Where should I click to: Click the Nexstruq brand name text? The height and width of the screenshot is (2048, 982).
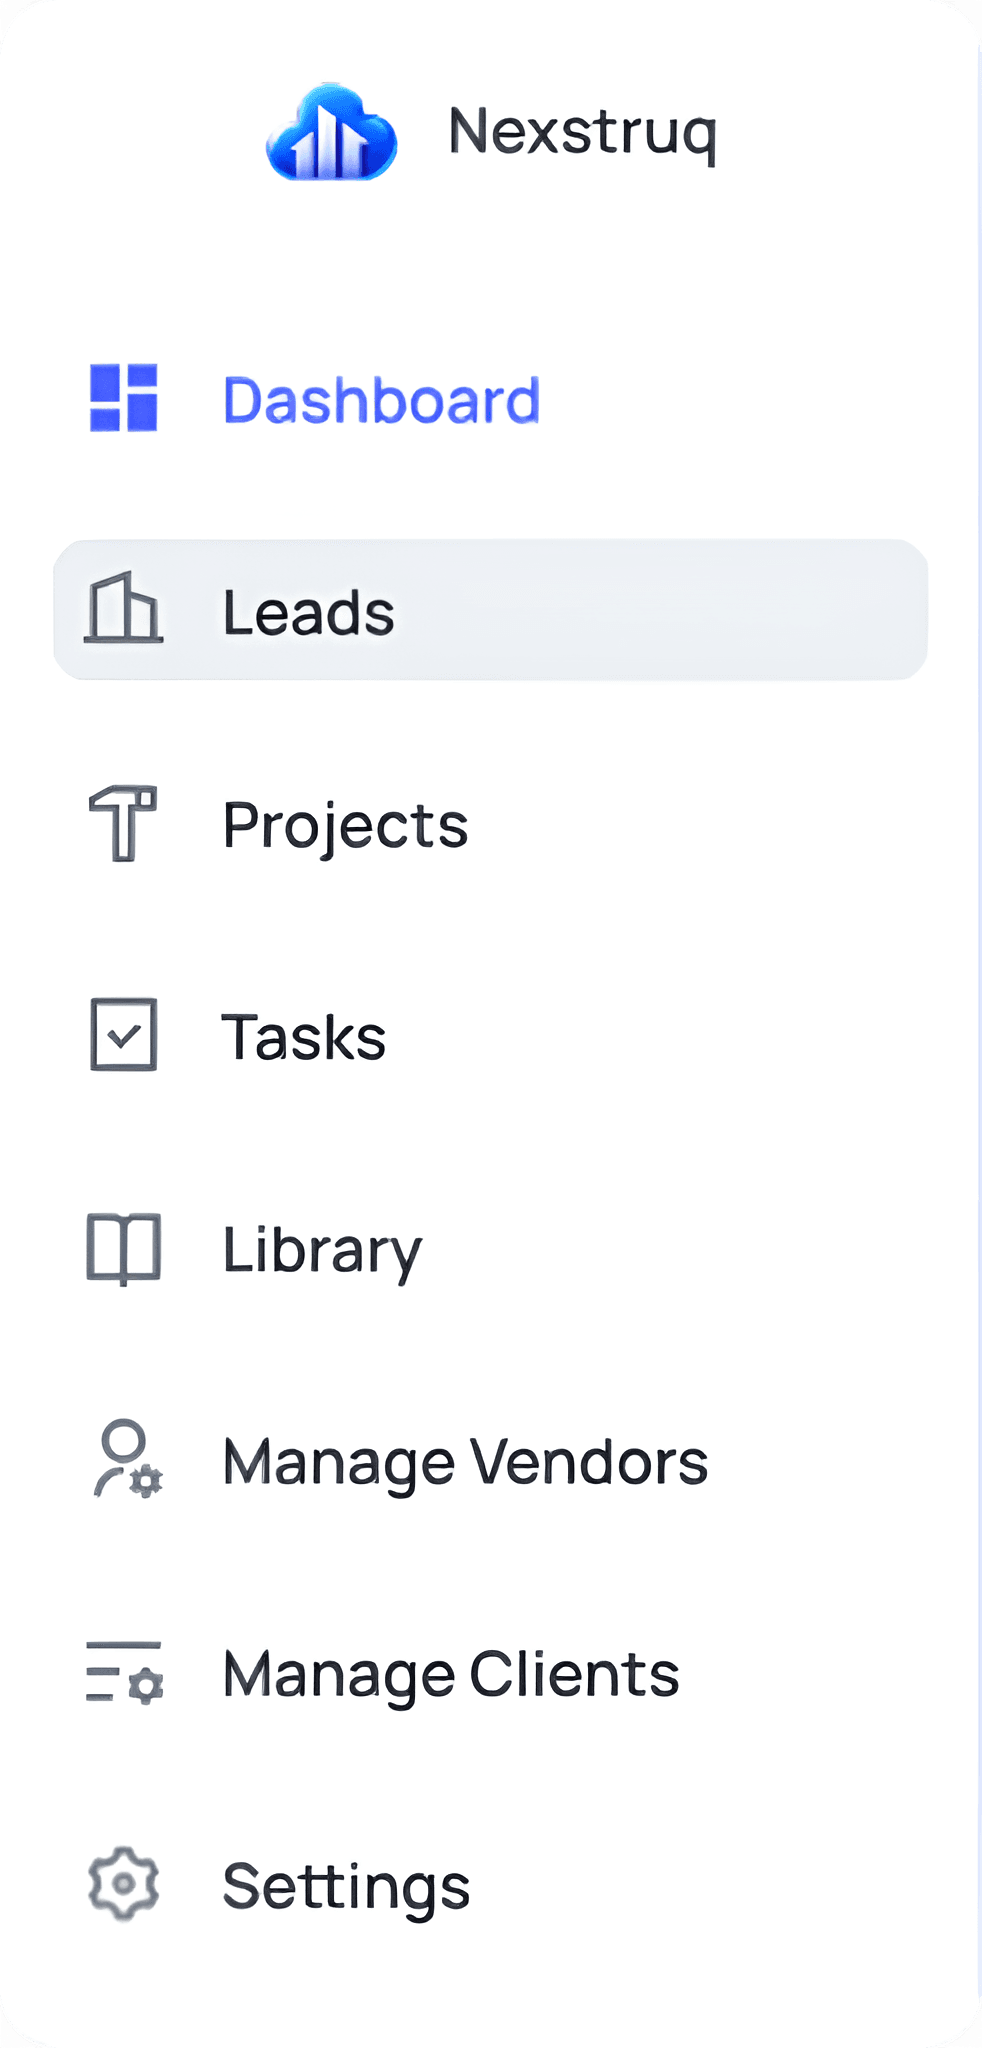[x=582, y=133]
